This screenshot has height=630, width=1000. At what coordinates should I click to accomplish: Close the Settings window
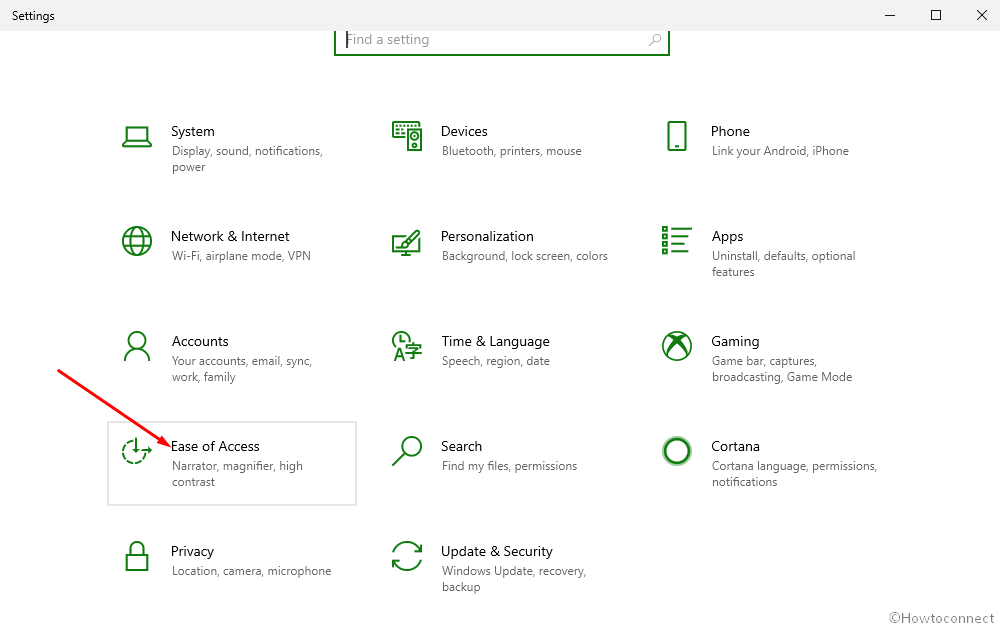pyautogui.click(x=982, y=15)
